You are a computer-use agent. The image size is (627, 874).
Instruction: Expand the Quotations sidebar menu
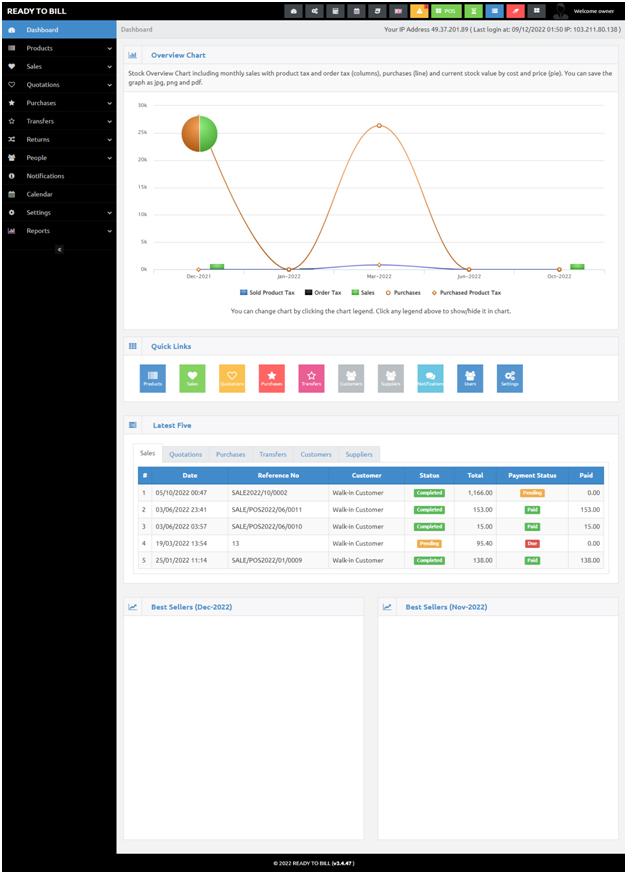click(x=59, y=85)
